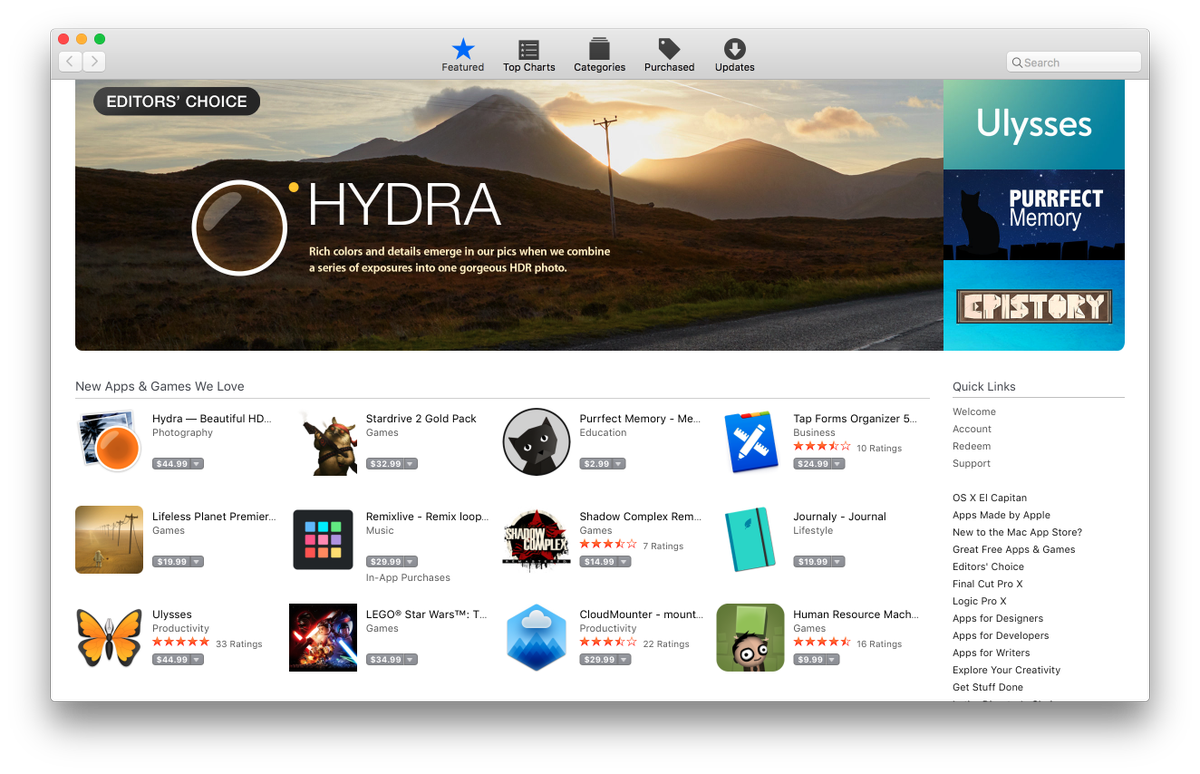1200x774 pixels.
Task: Open the Categories tab
Action: [x=599, y=55]
